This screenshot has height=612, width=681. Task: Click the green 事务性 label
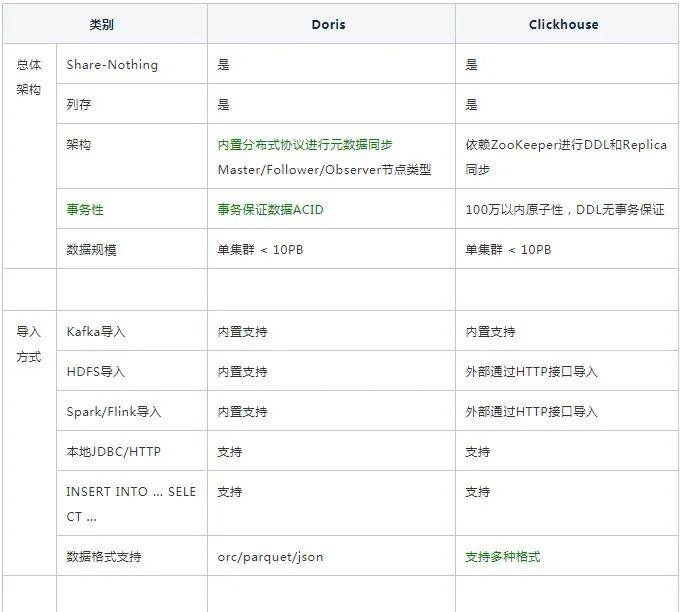(x=85, y=210)
